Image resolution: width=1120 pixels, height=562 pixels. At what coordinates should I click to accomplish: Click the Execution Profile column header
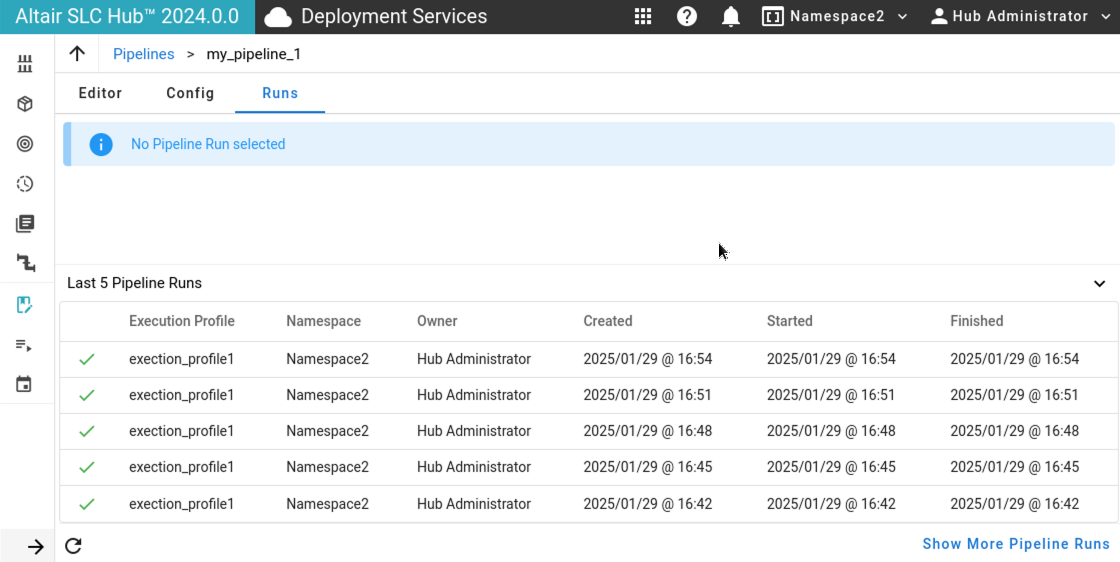coord(181,321)
